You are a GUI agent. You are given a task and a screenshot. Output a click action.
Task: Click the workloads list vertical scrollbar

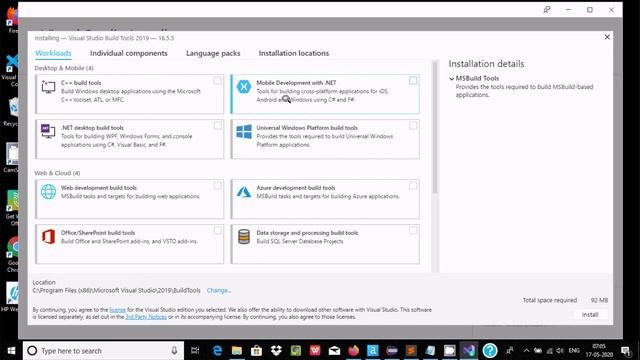pyautogui.click(x=435, y=127)
